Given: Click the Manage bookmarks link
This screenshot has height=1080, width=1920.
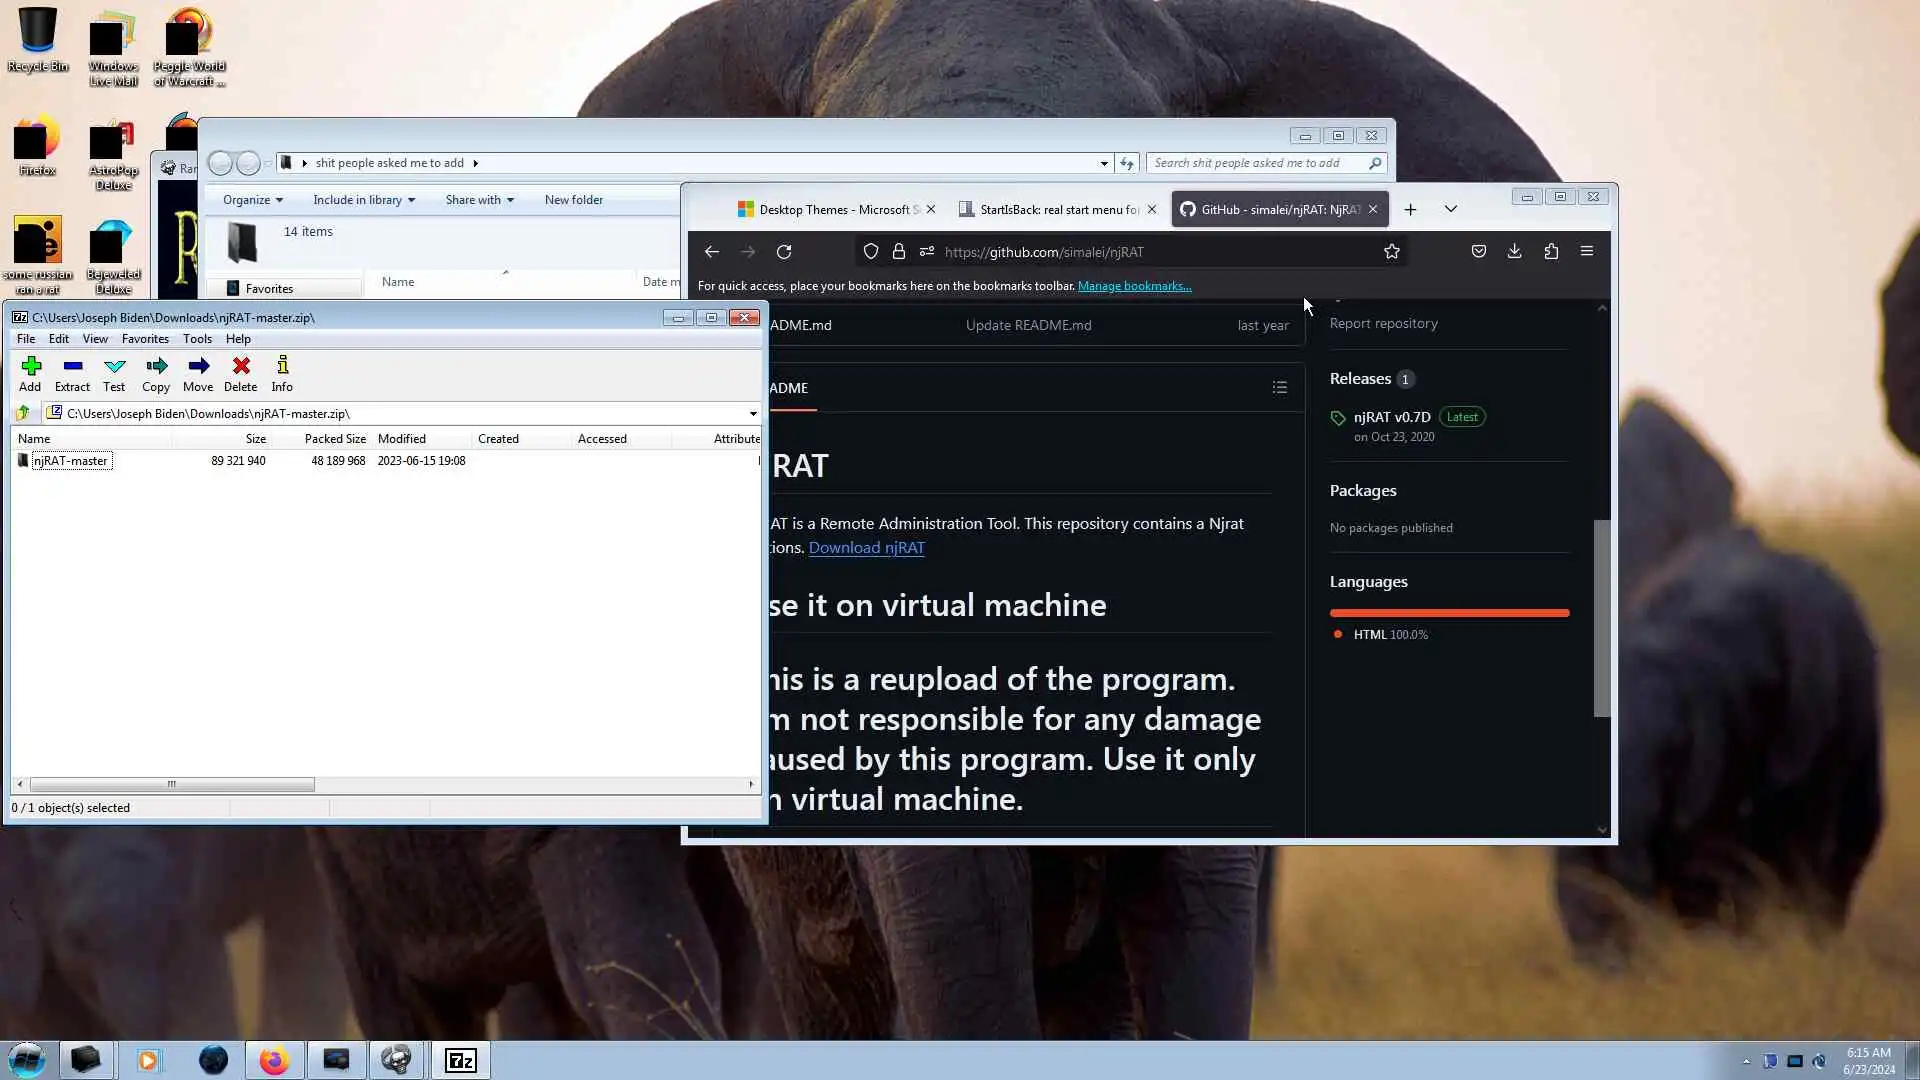Looking at the screenshot, I should coord(1134,286).
